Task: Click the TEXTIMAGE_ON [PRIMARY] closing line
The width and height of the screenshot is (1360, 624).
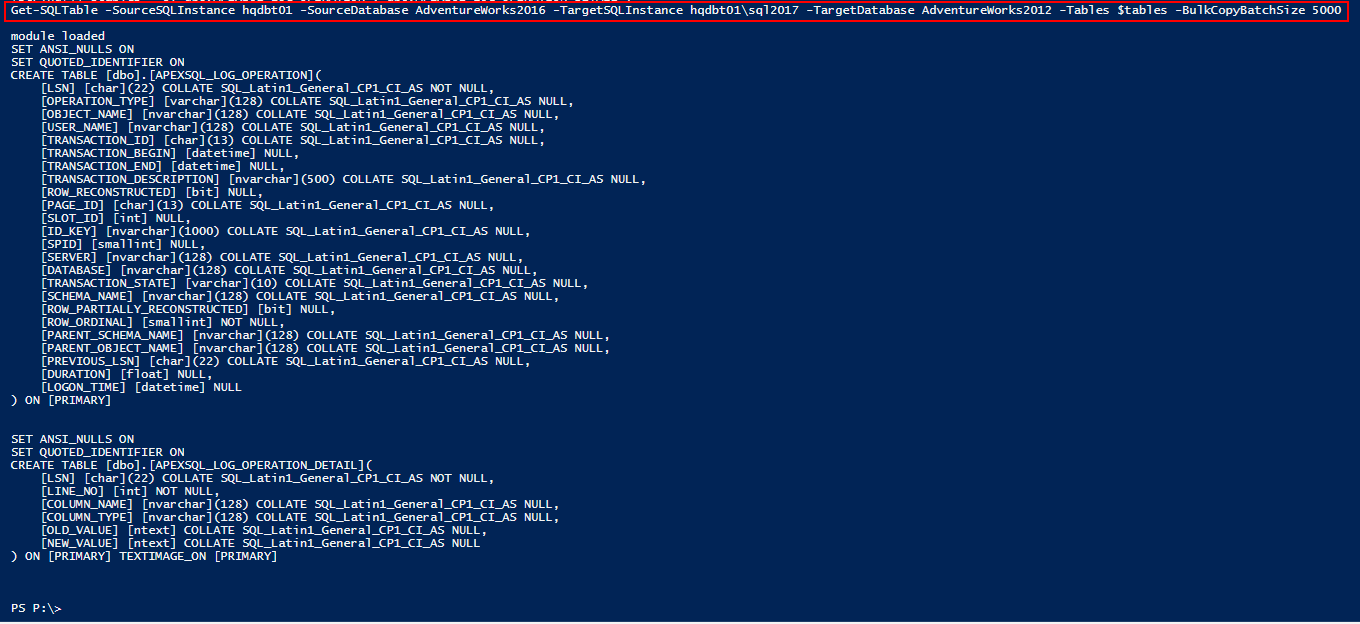Action: coord(144,556)
